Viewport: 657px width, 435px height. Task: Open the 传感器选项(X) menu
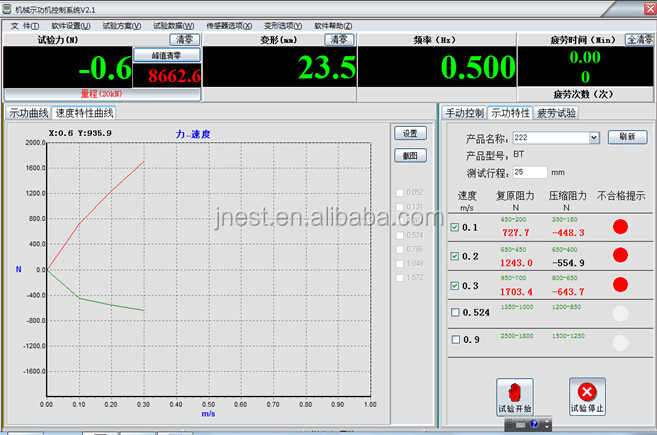229,26
